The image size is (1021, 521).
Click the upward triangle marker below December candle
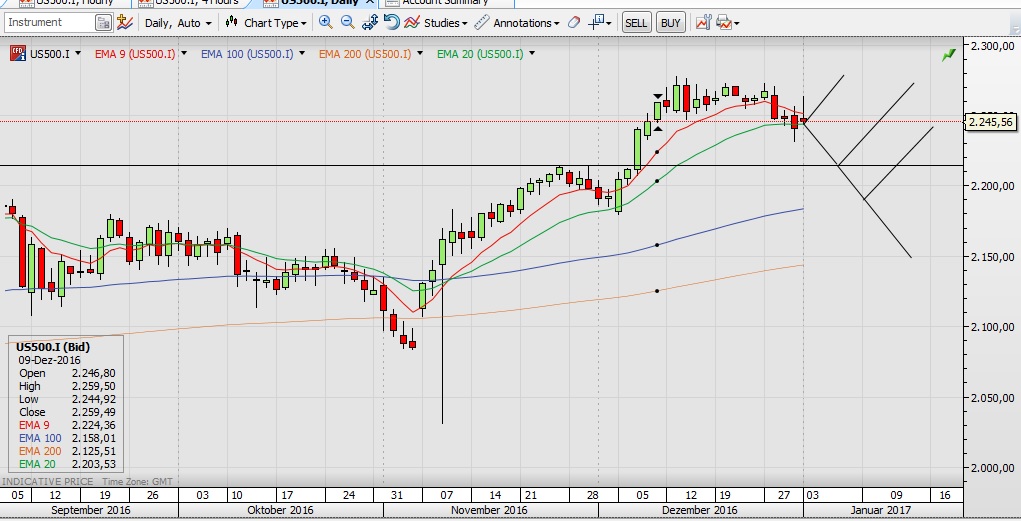click(x=658, y=129)
